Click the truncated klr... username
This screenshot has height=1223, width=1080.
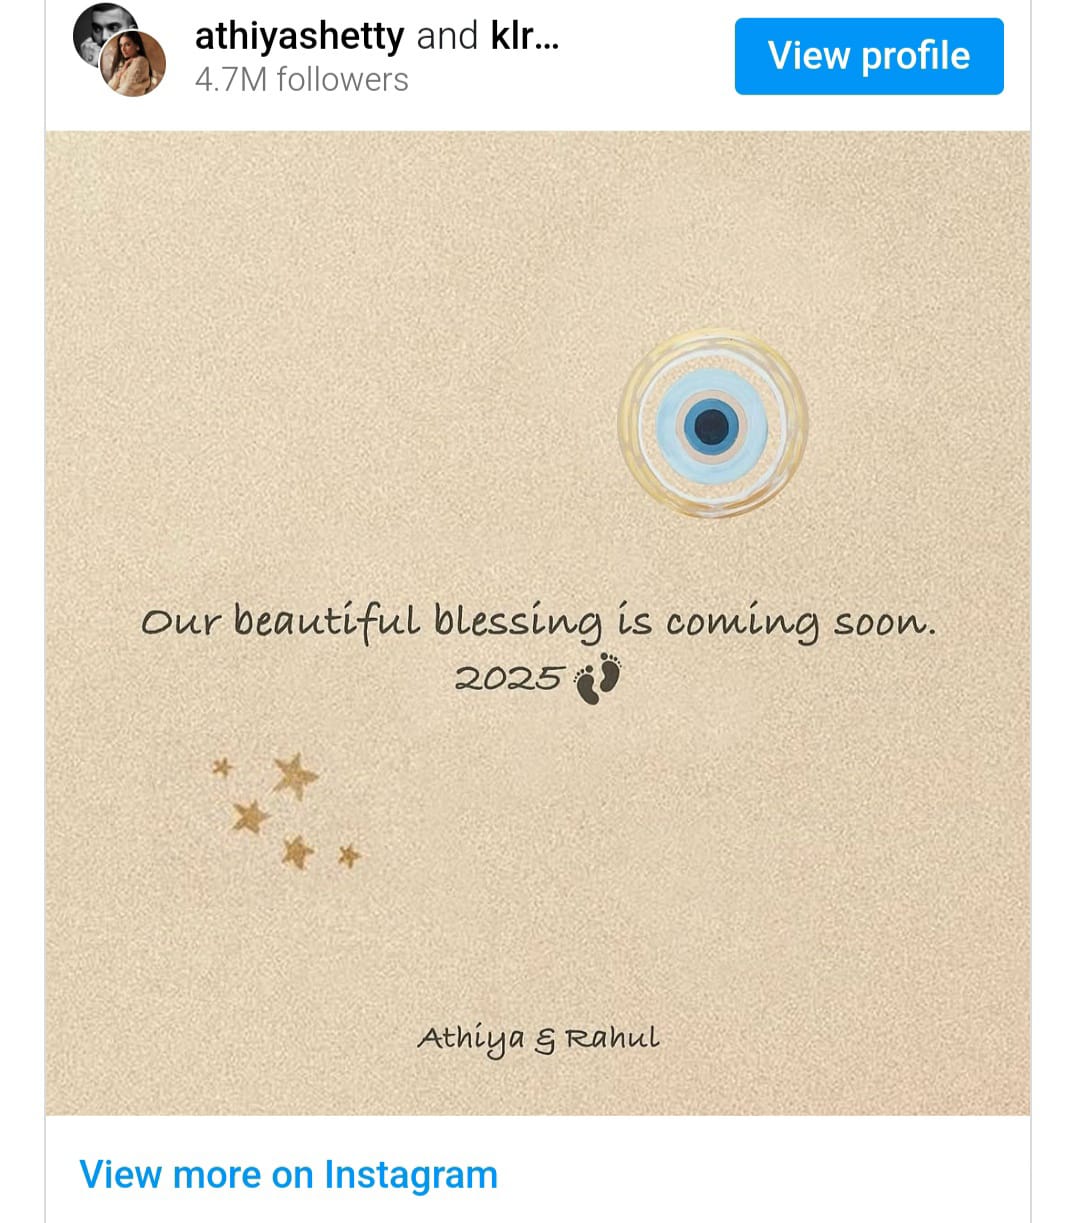[x=524, y=36]
